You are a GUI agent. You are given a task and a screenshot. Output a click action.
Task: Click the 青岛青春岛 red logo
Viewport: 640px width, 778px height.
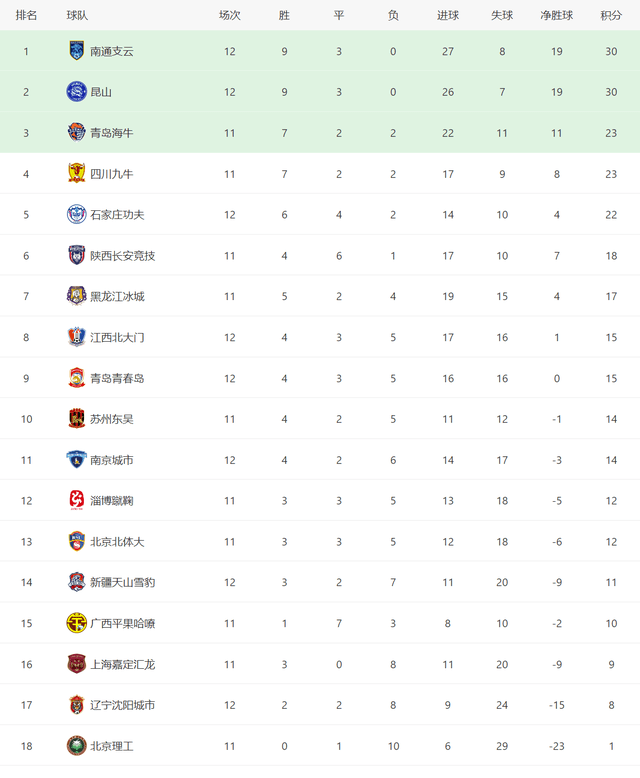[76, 378]
